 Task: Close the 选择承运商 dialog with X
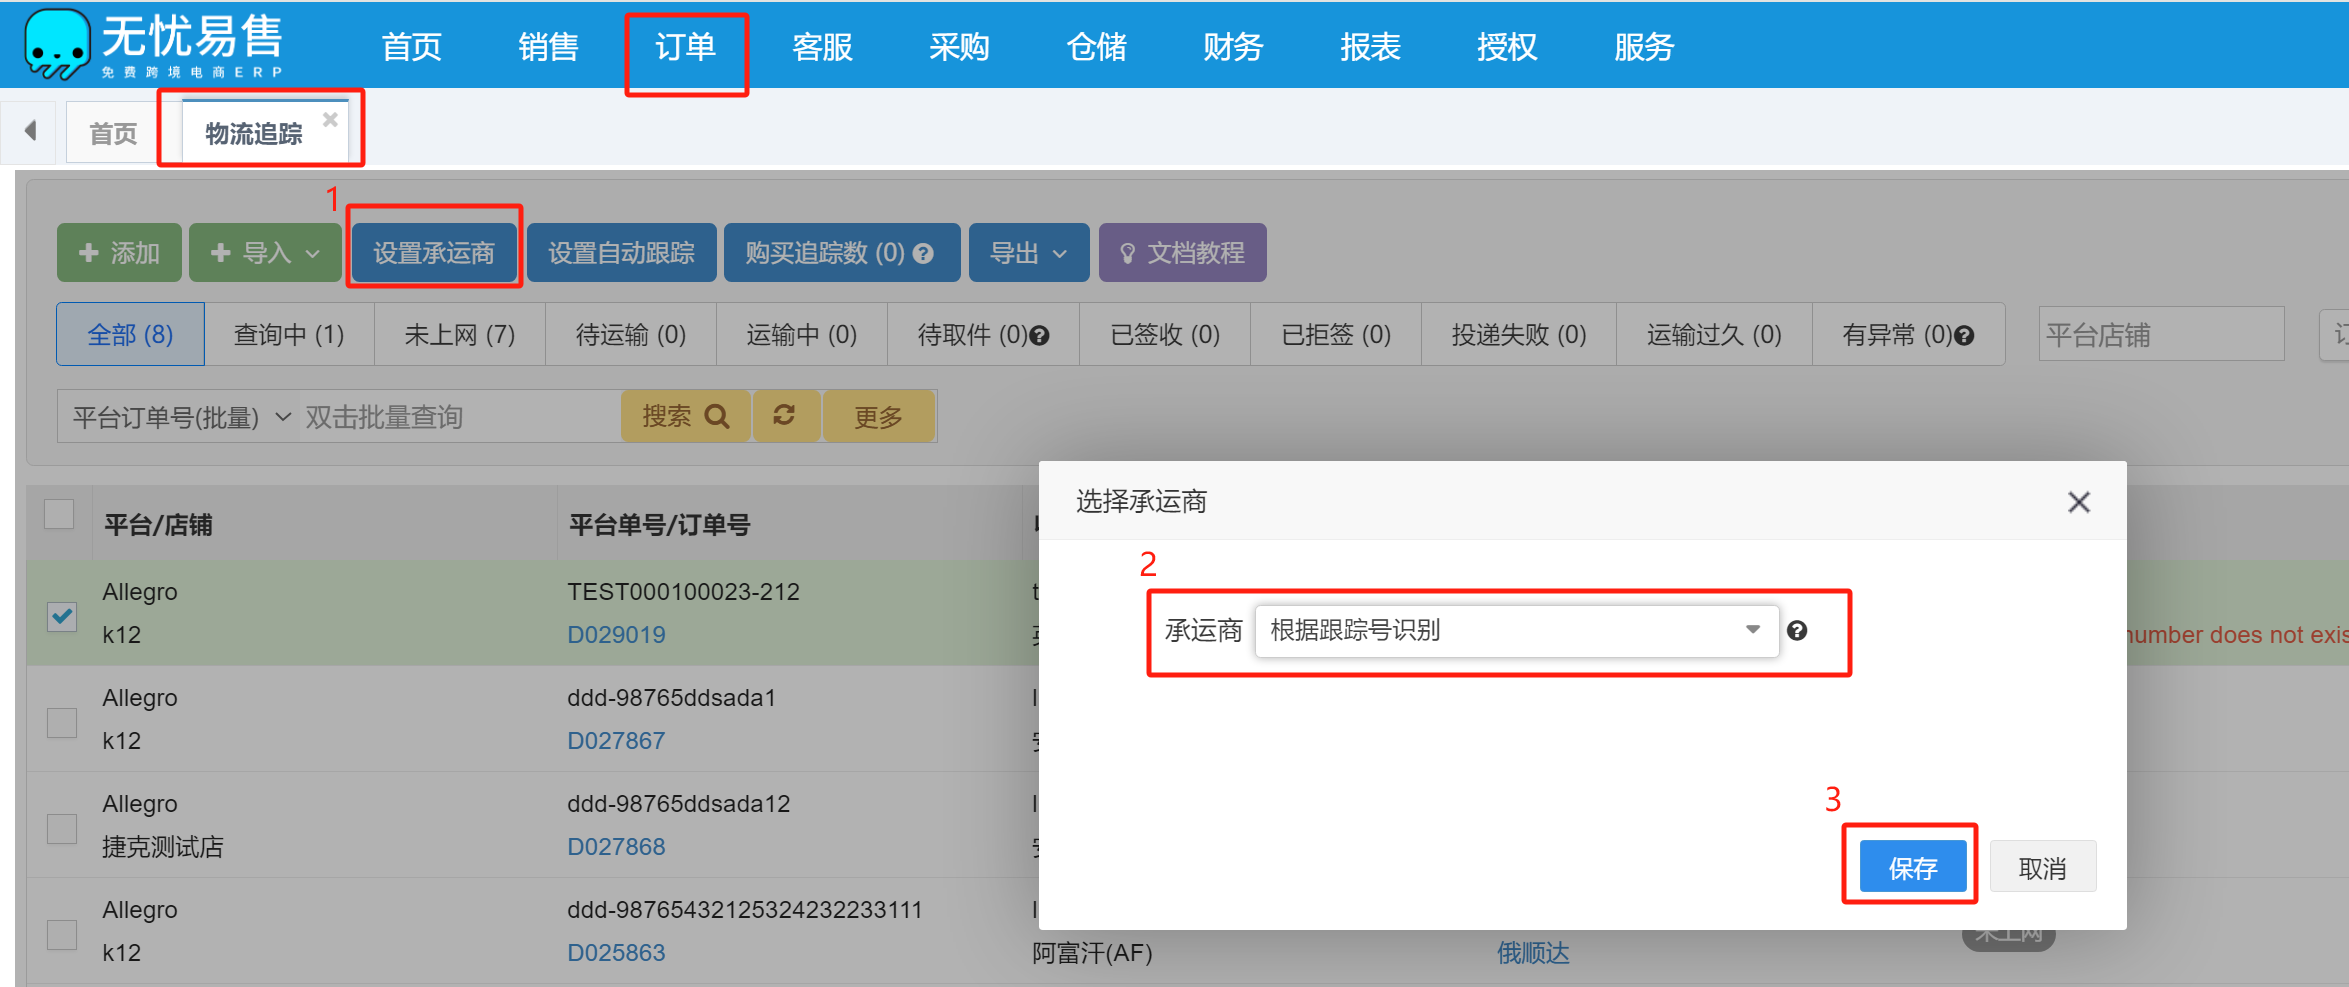[x=2078, y=502]
